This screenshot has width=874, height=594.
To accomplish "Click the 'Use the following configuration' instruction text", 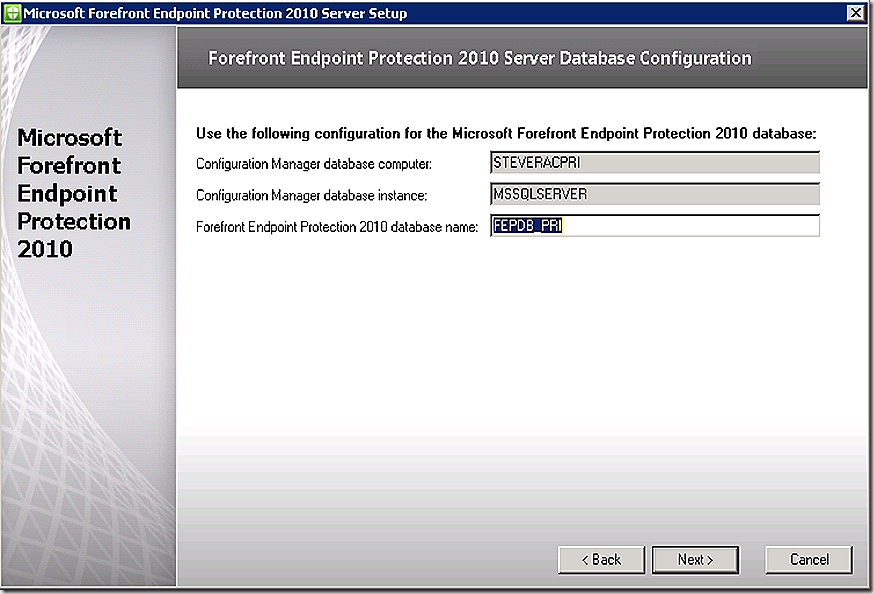I will tap(506, 133).
